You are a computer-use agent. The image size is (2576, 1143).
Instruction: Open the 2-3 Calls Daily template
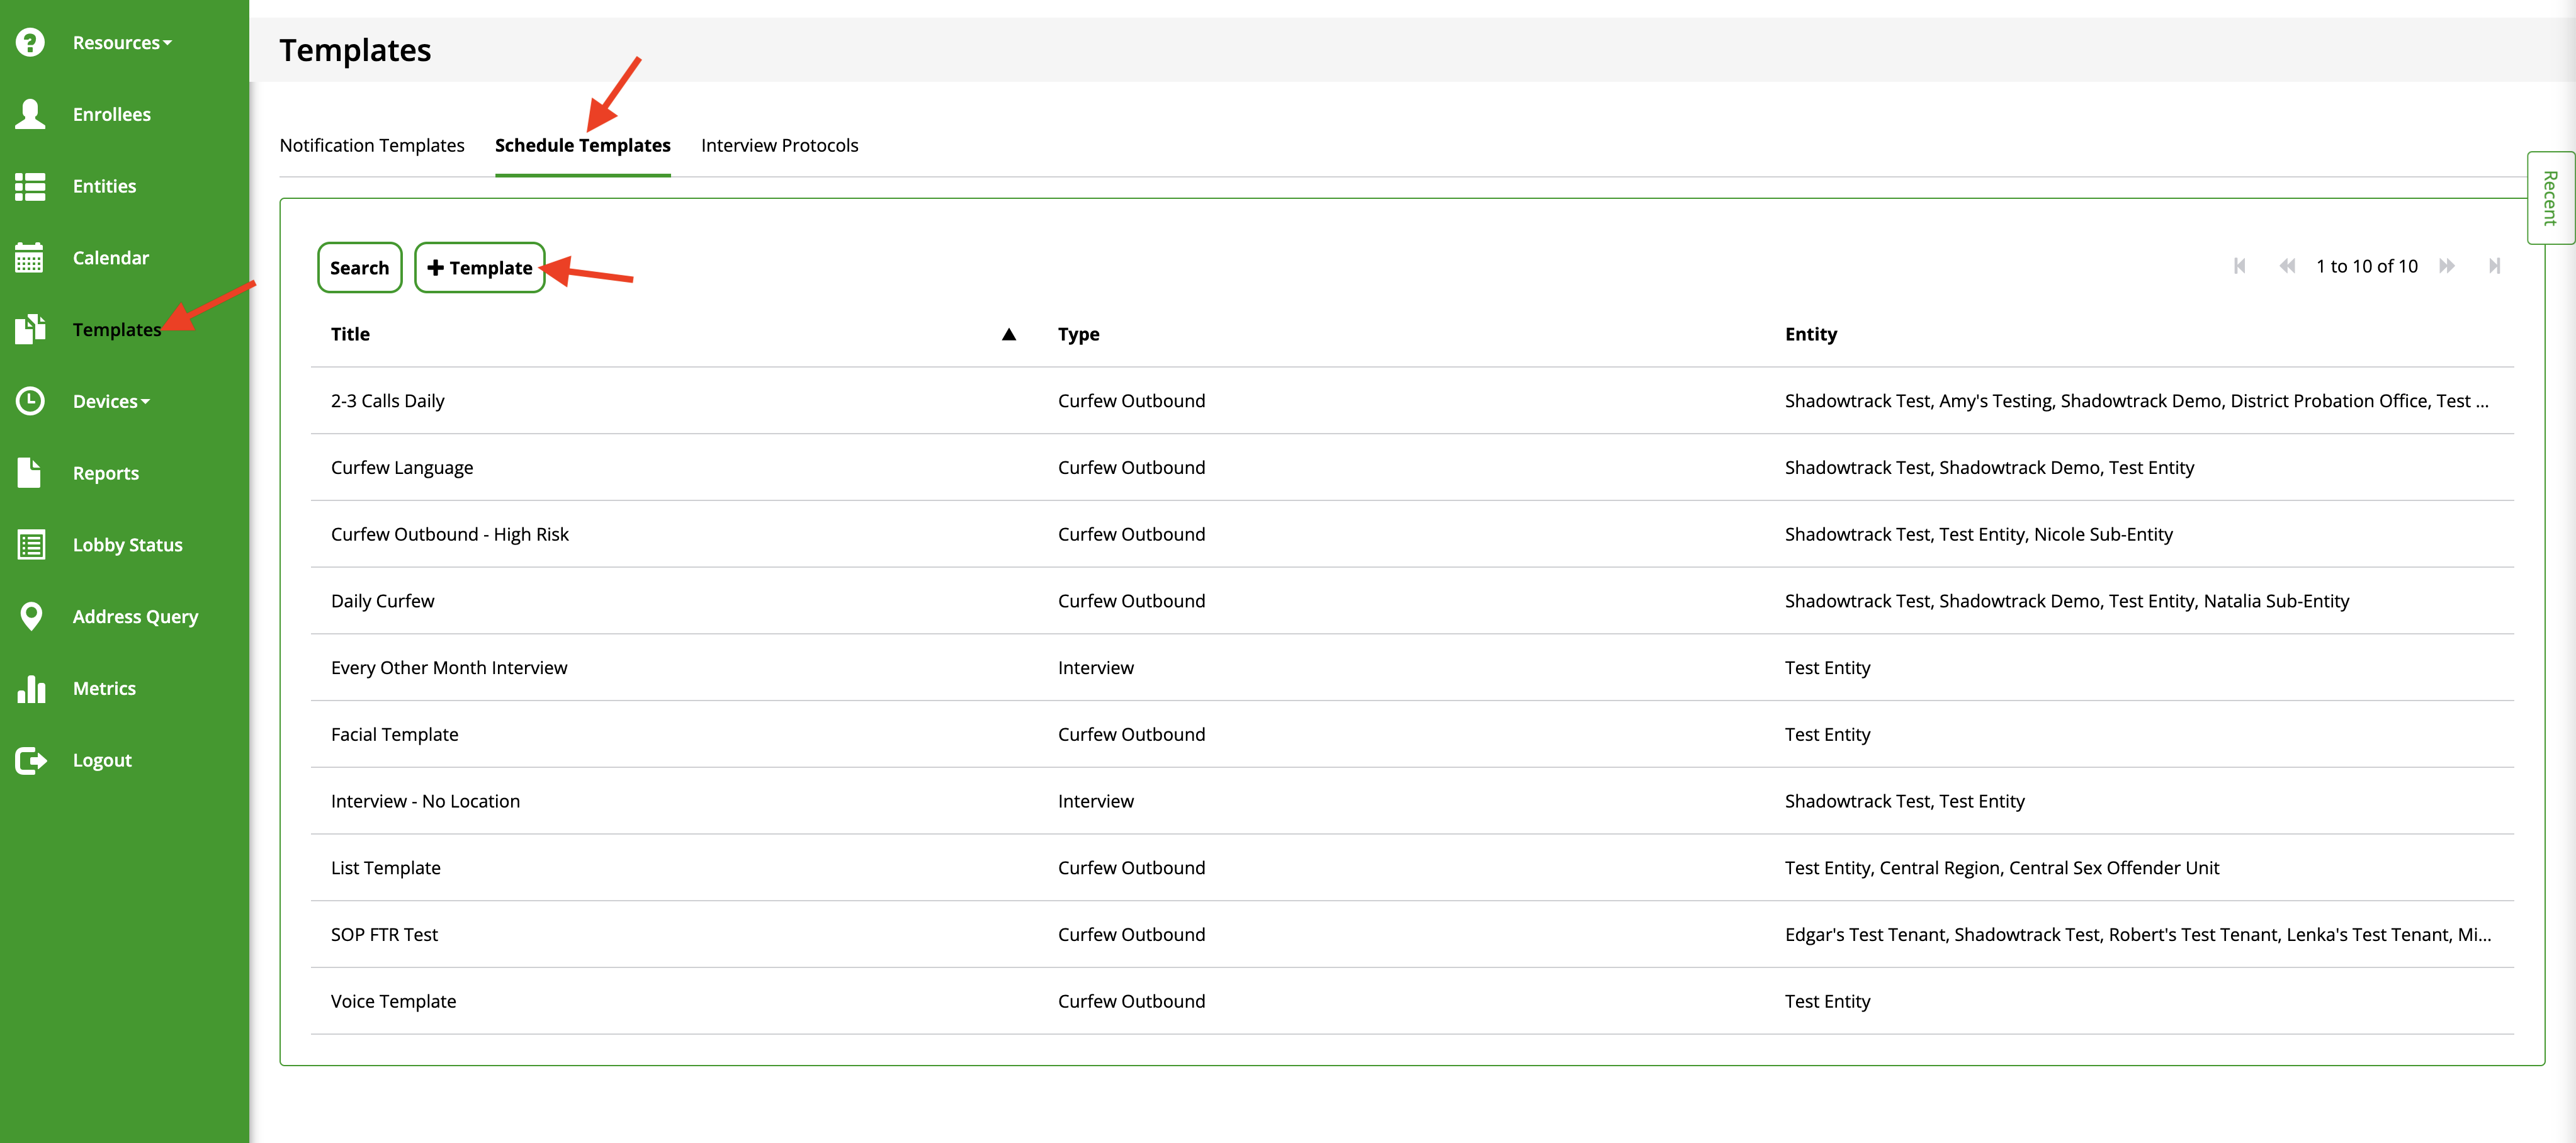coord(388,401)
